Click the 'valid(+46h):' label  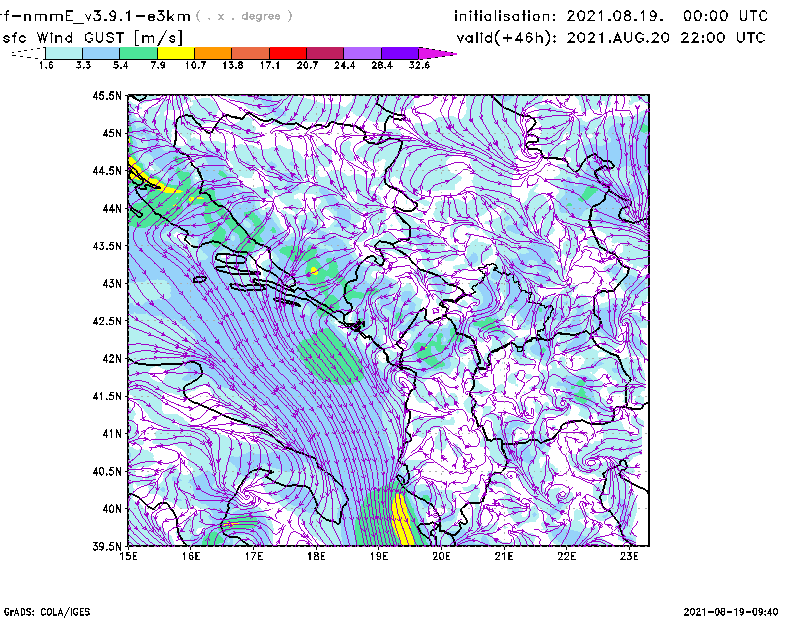click(x=507, y=38)
